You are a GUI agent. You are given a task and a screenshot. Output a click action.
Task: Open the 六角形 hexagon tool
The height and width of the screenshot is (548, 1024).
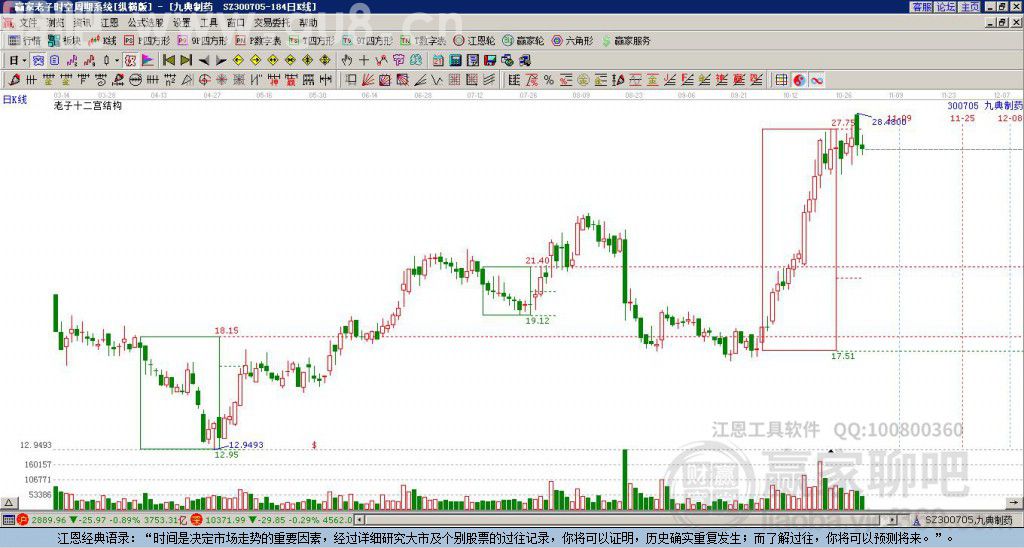pos(573,40)
